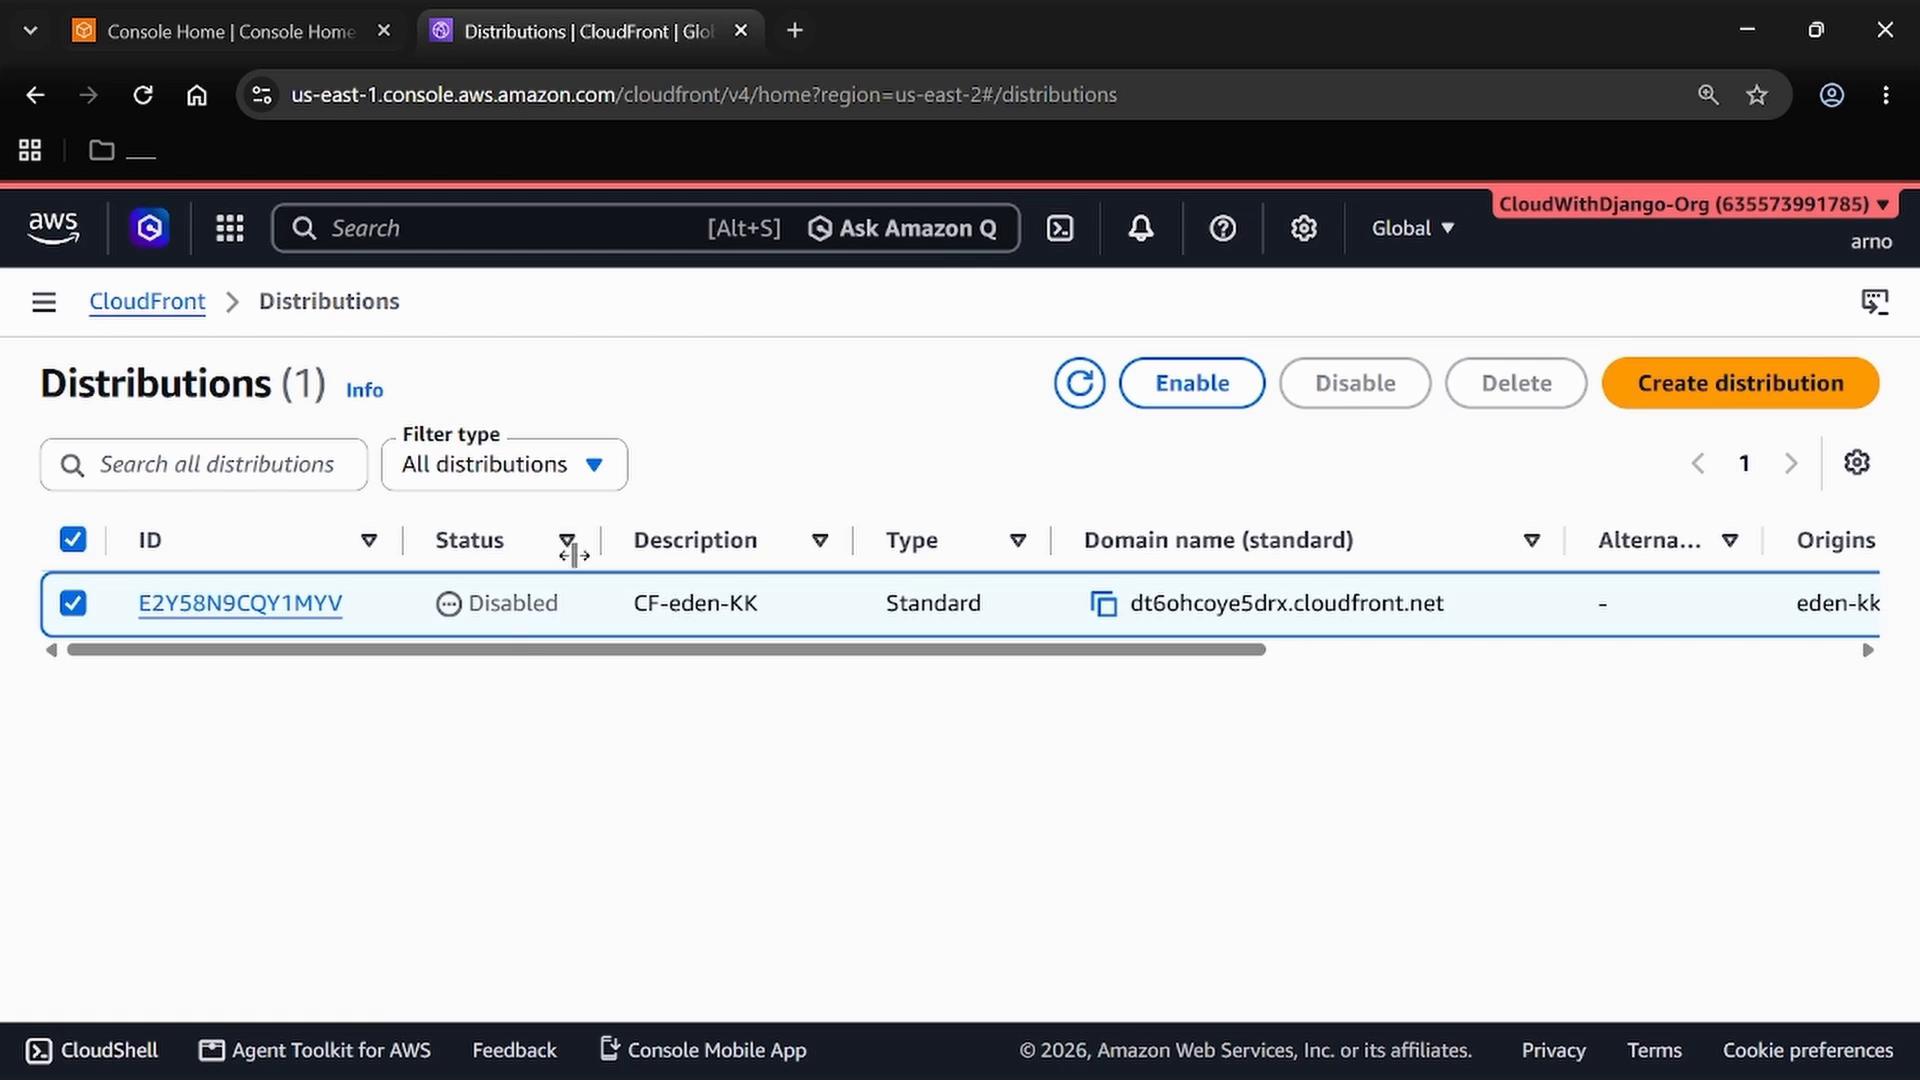Open the Filter type All distributions dropdown
Viewport: 1920px width, 1080px height.
[x=504, y=465]
